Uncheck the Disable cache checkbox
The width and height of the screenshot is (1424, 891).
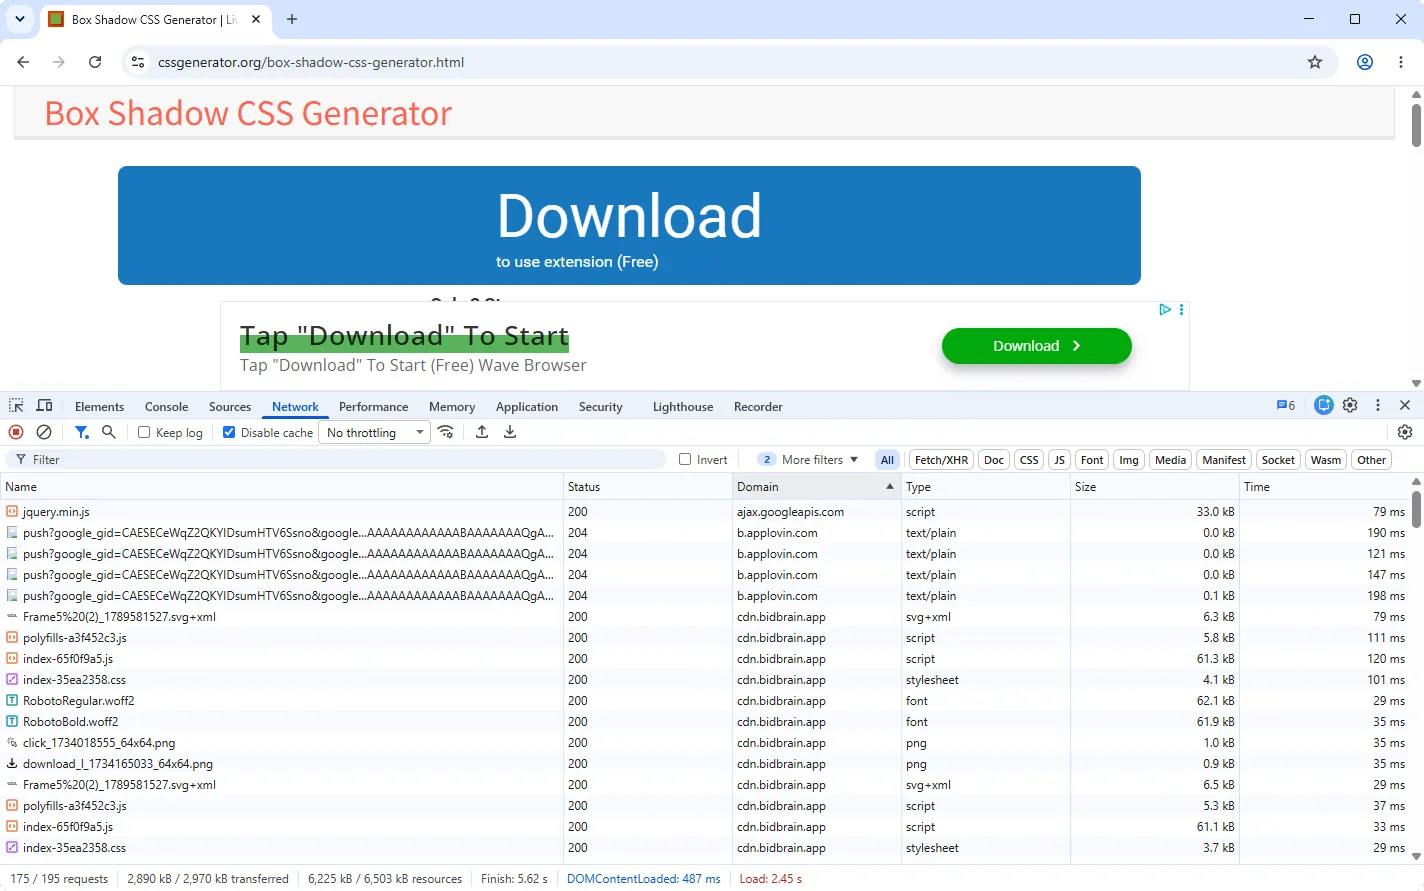229,432
